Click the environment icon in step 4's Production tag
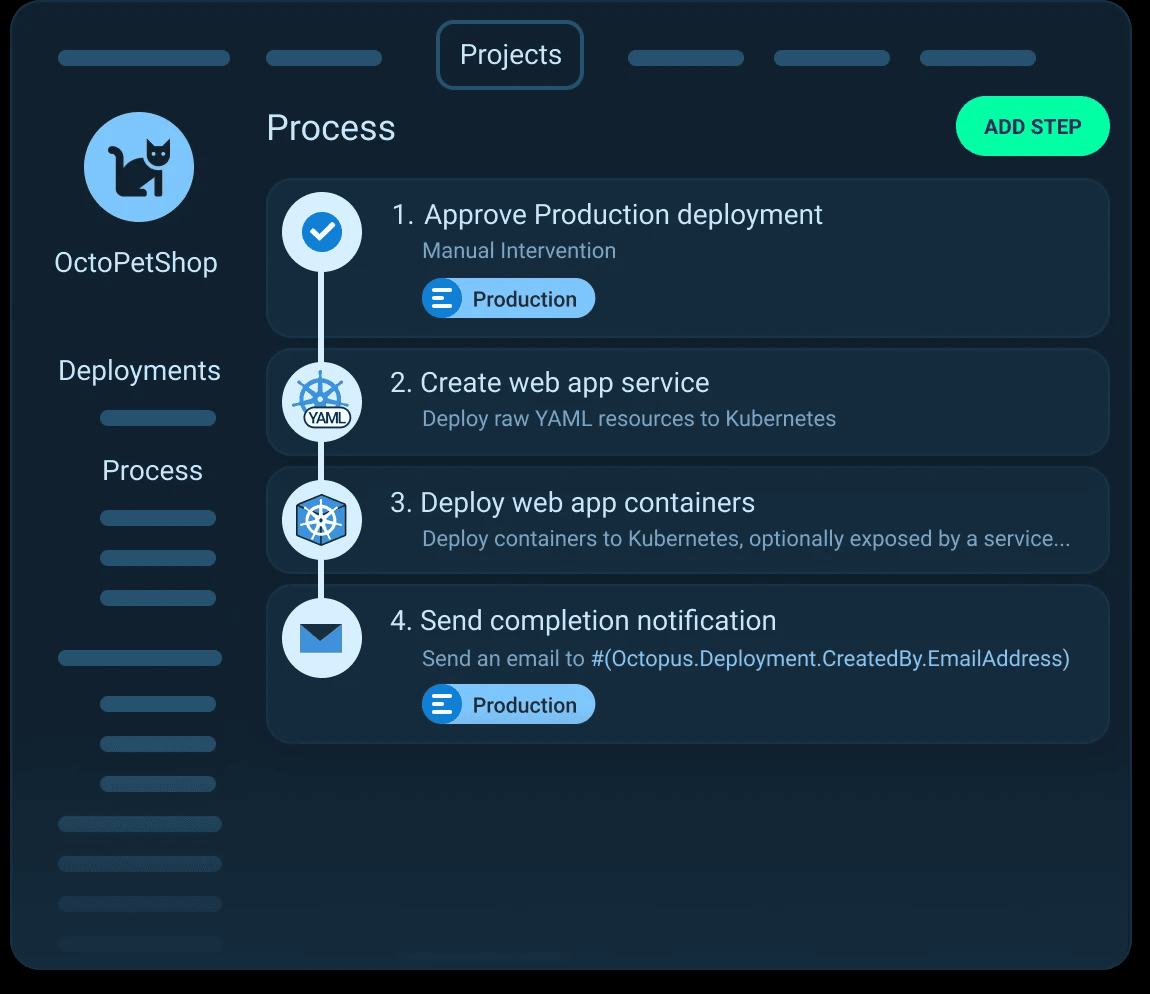The height and width of the screenshot is (994, 1150). click(441, 705)
